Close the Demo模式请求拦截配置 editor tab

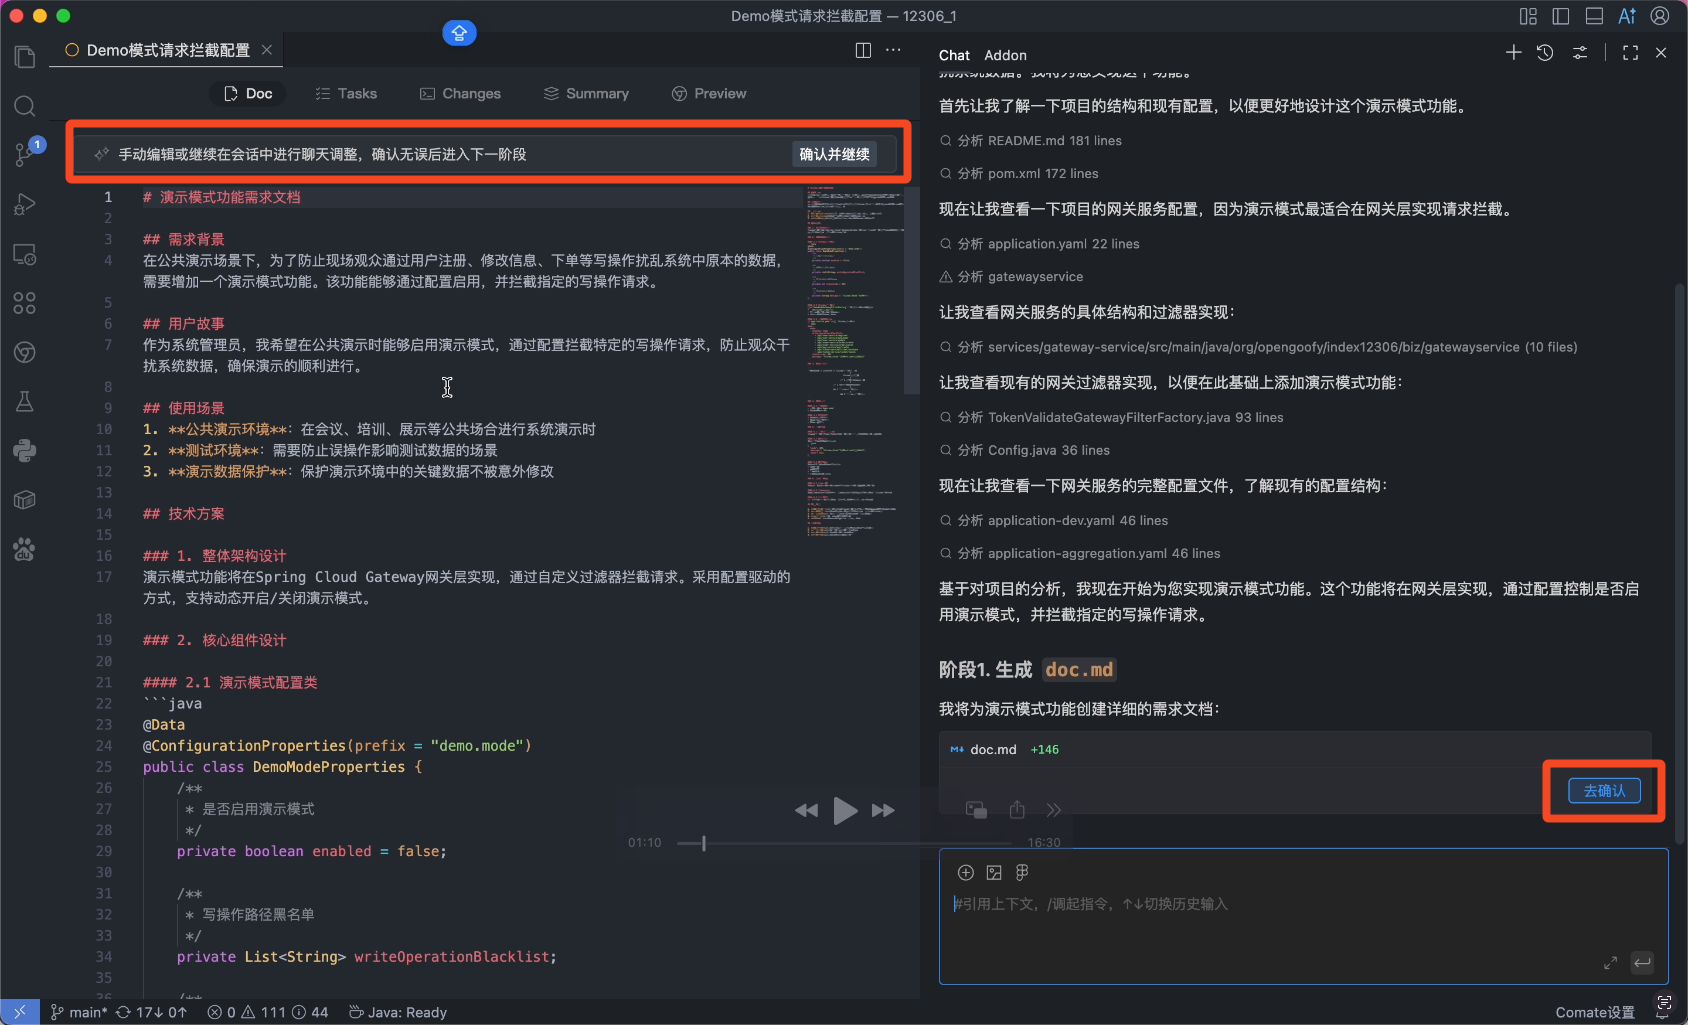tap(267, 50)
